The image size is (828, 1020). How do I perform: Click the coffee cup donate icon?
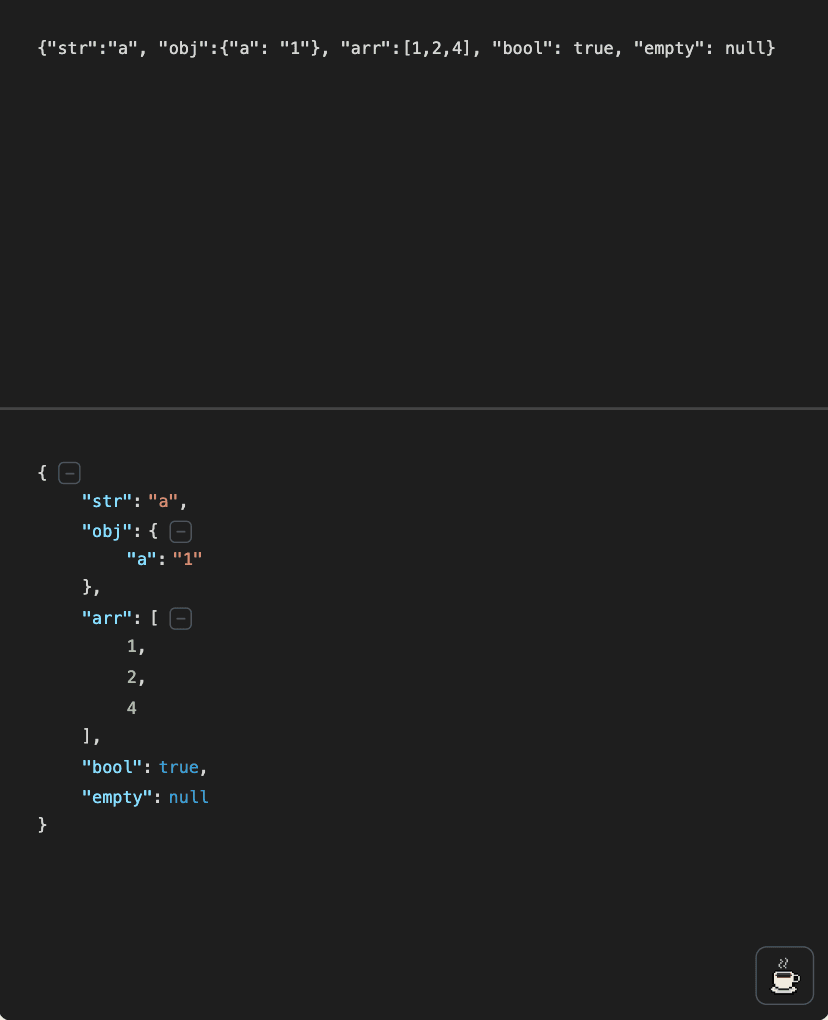pyautogui.click(x=784, y=975)
